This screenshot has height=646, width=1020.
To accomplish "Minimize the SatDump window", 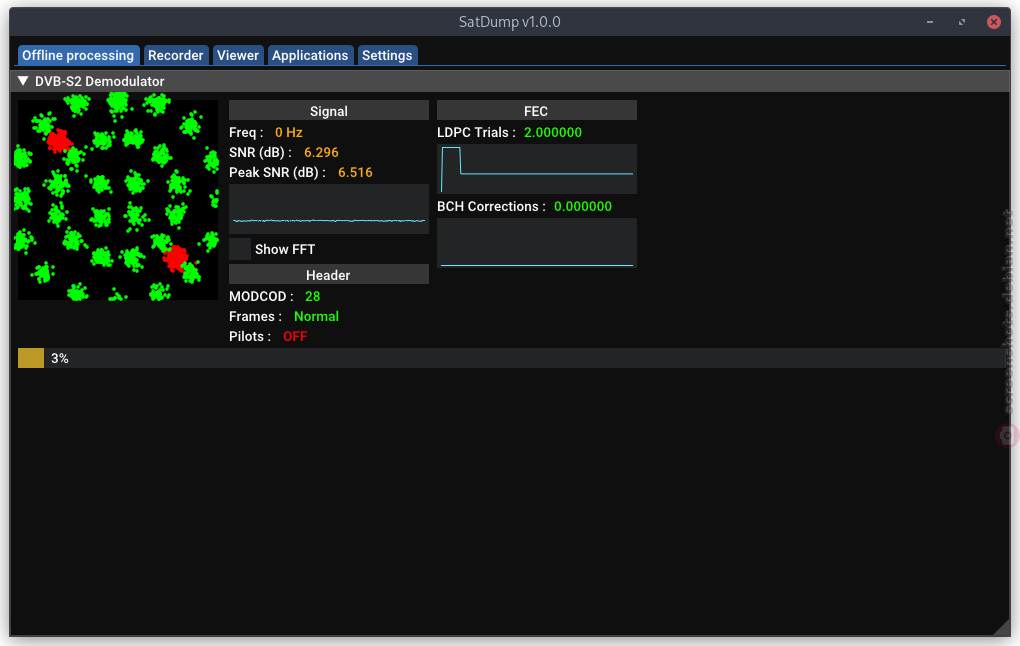I will pos(930,22).
